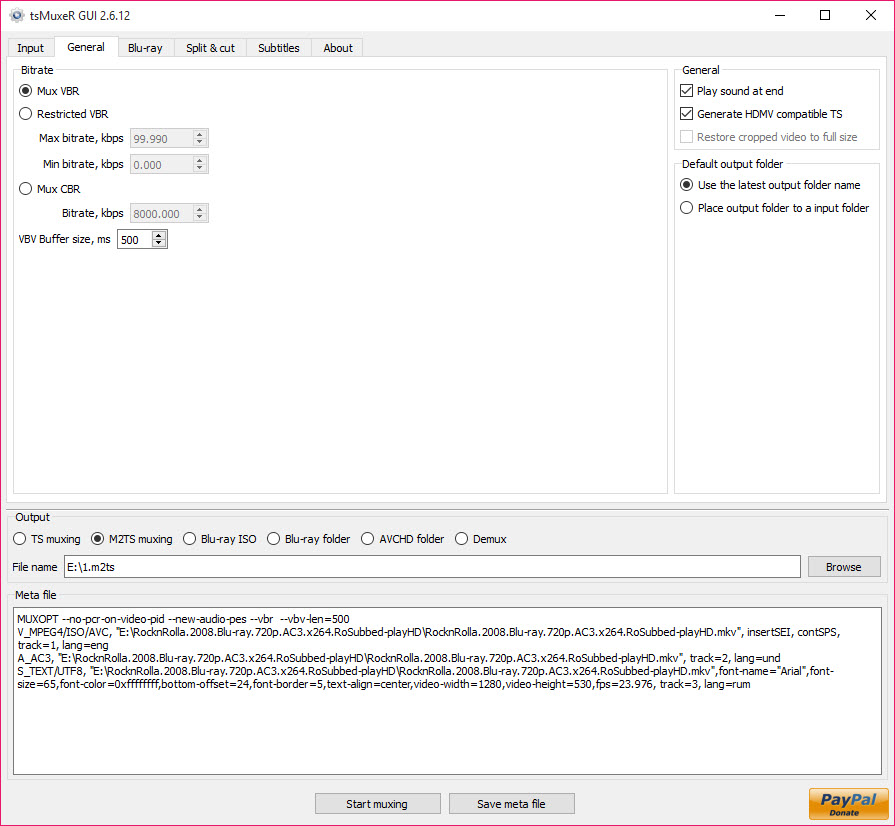Open the Blu-ray tab
The width and height of the screenshot is (895, 826).
pos(145,48)
